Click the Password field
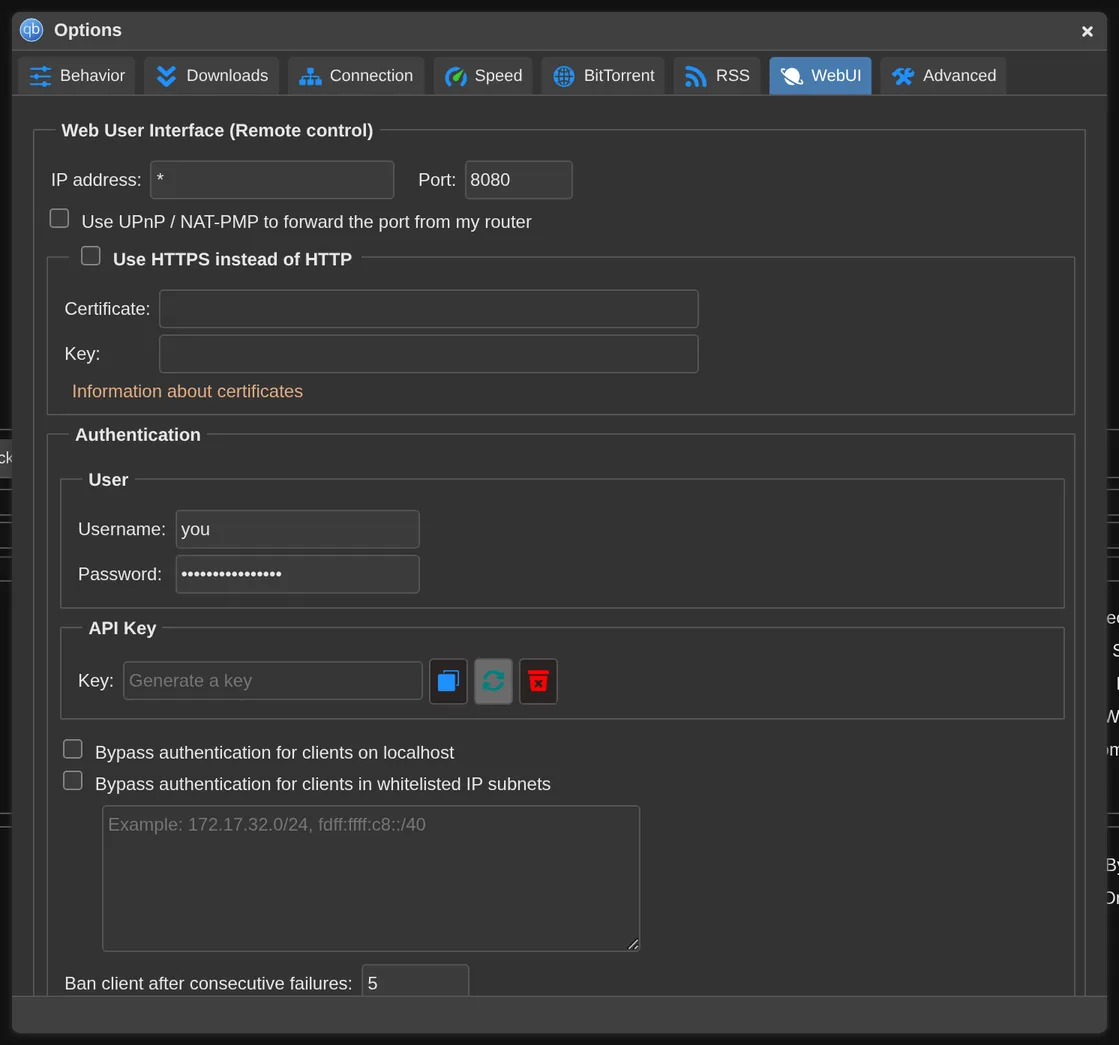This screenshot has height=1045, width=1119. [298, 574]
